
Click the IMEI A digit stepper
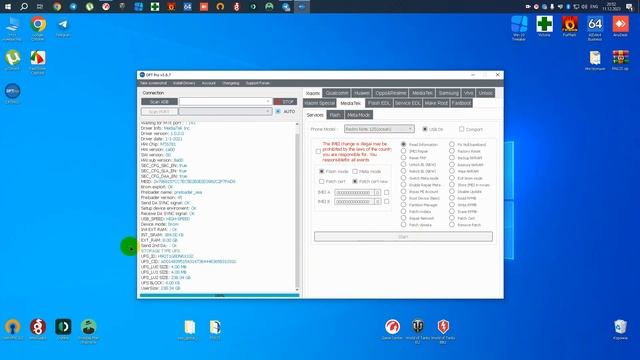click(378, 192)
